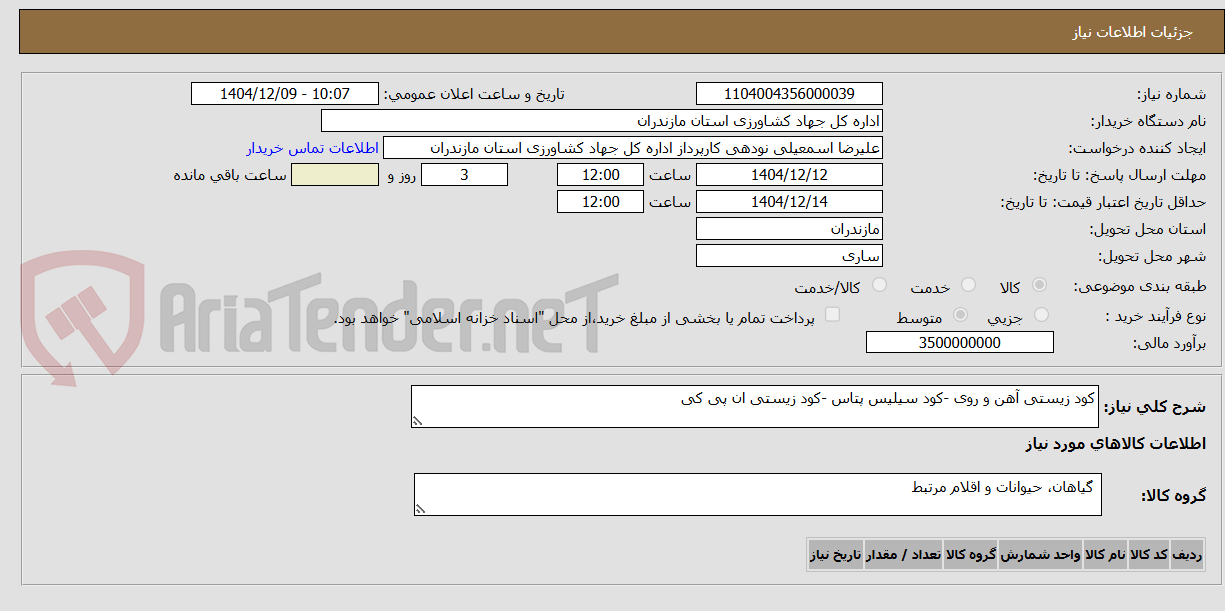Open the اطلاعات تماس خریدار link
This screenshot has height=611, width=1225.
point(312,148)
